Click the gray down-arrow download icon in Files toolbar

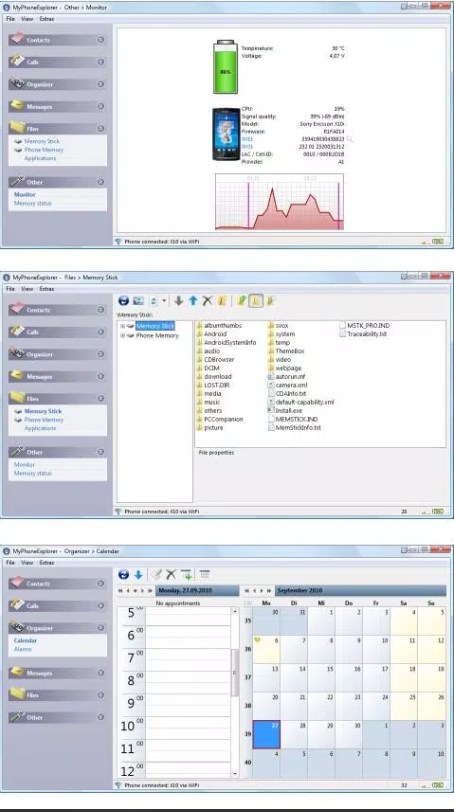click(x=179, y=300)
